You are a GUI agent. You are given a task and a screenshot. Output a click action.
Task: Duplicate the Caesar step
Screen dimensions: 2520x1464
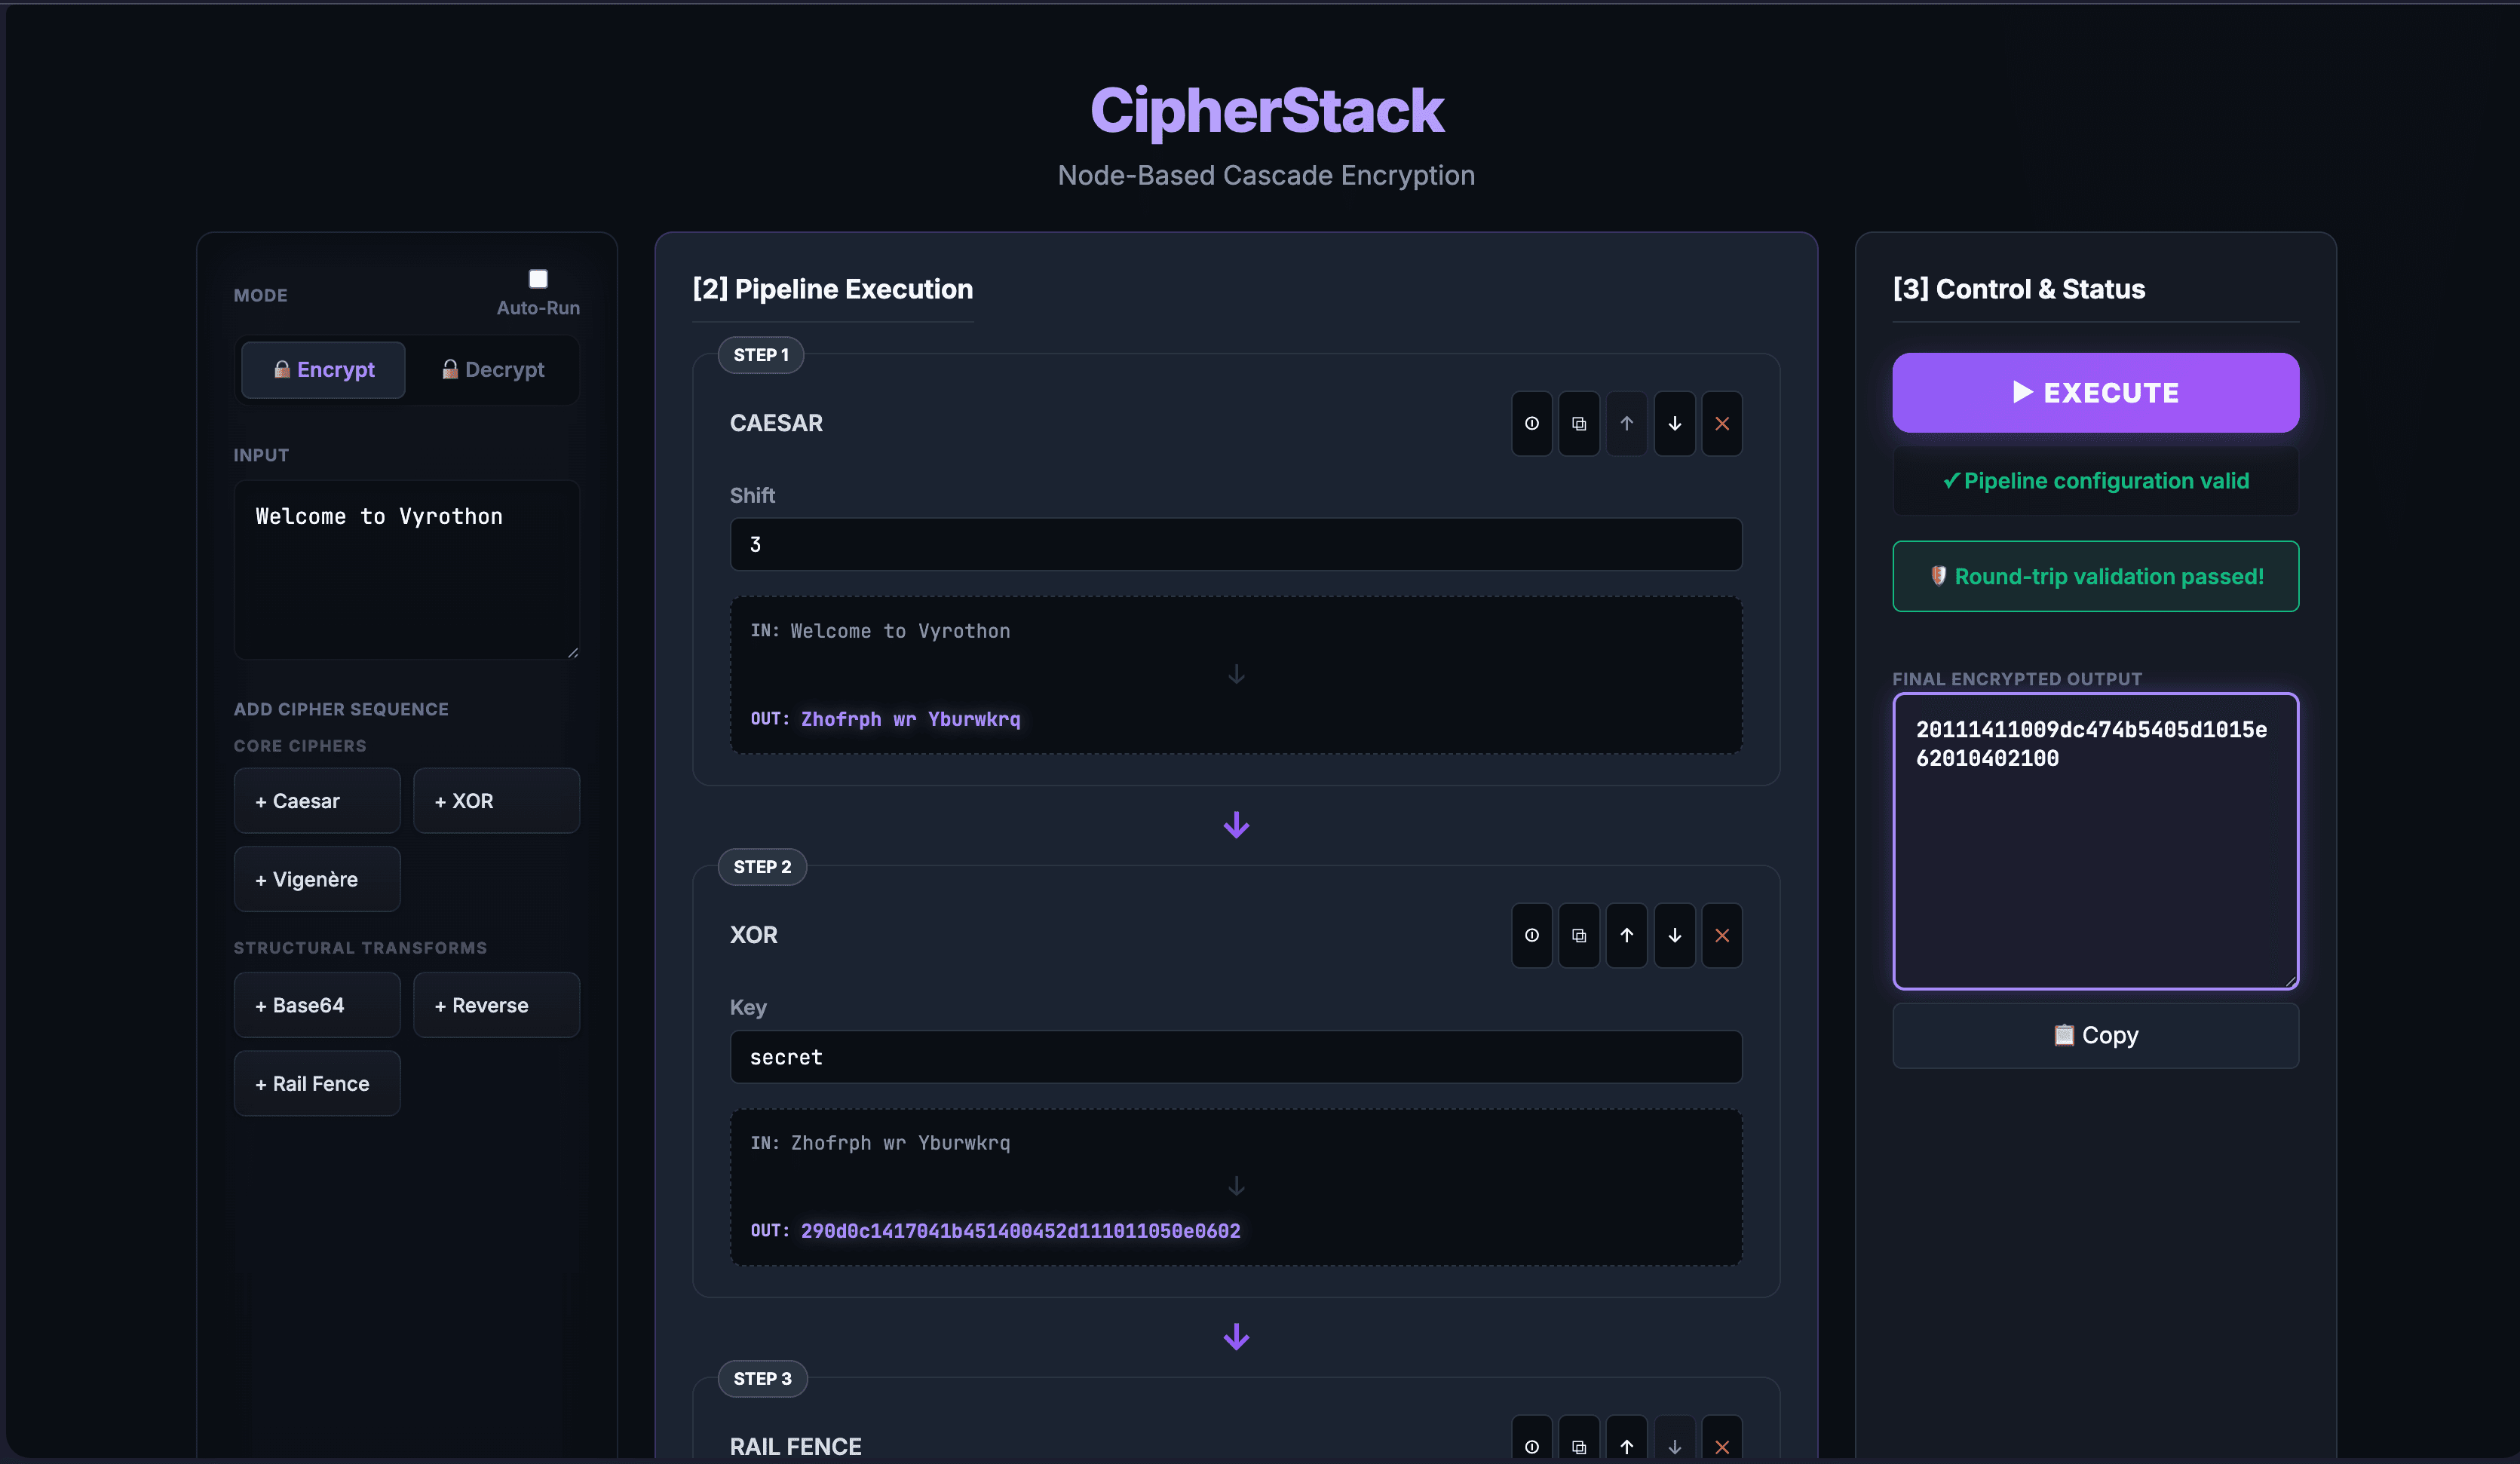pos(1579,424)
